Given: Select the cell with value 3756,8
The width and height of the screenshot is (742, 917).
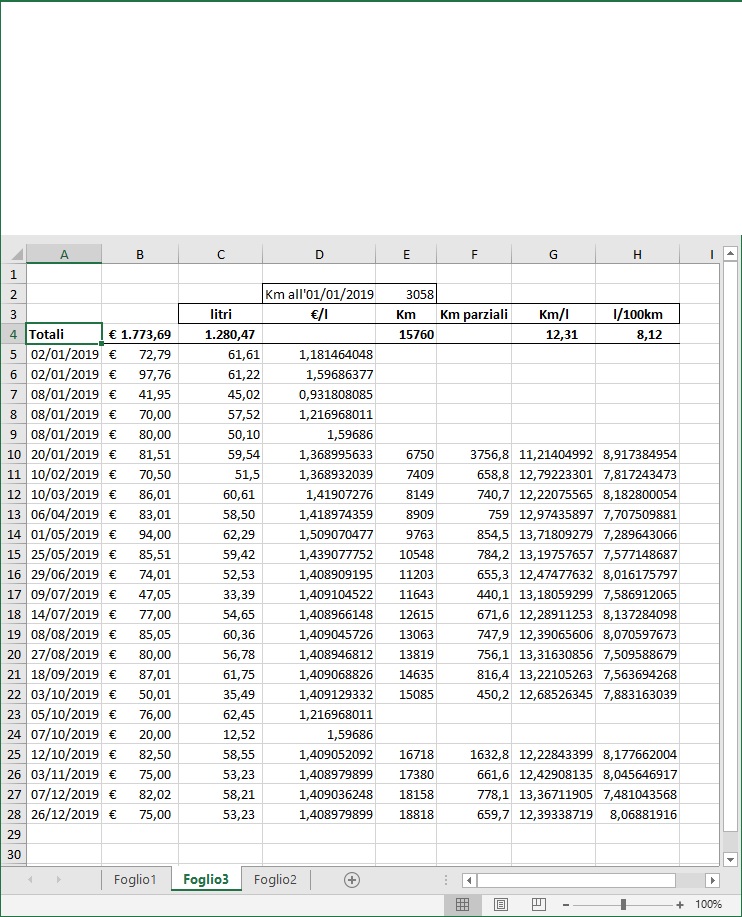Looking at the screenshot, I should pyautogui.click(x=474, y=454).
